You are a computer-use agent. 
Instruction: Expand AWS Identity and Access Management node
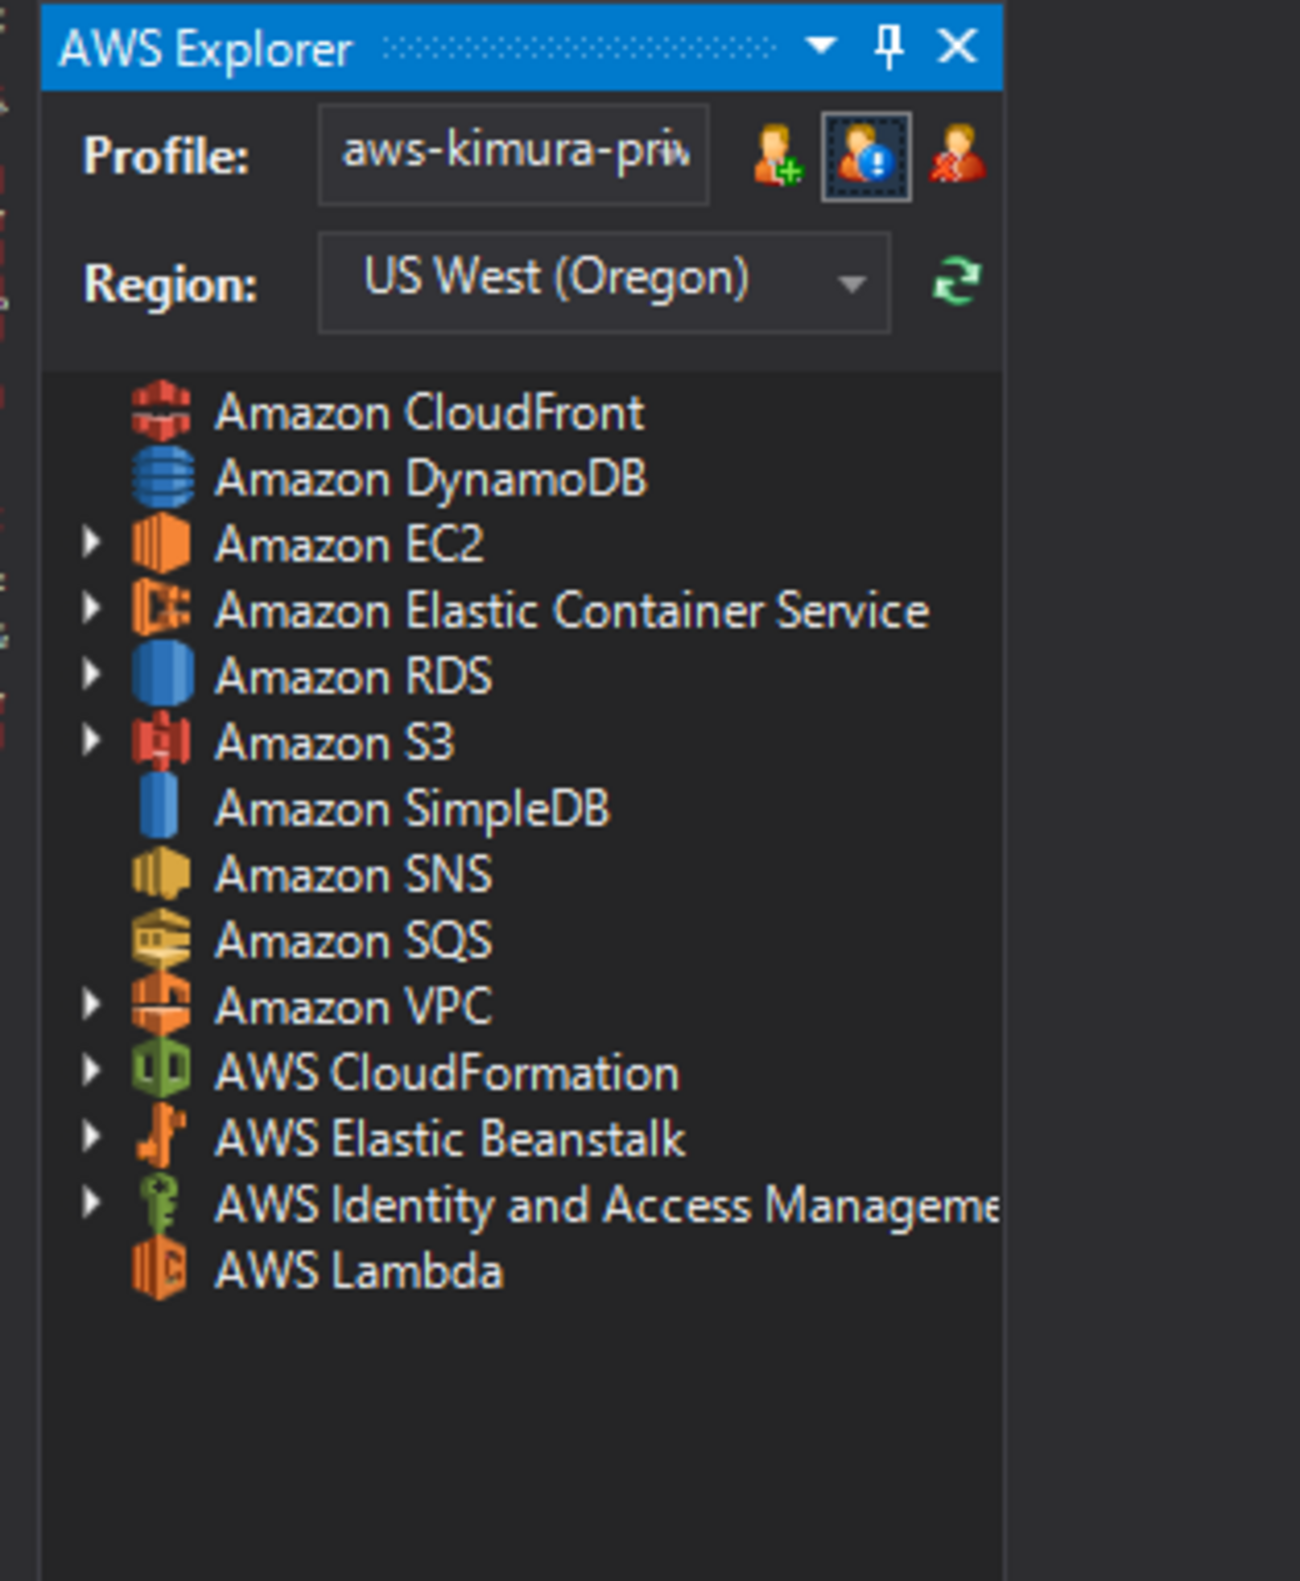(91, 1203)
